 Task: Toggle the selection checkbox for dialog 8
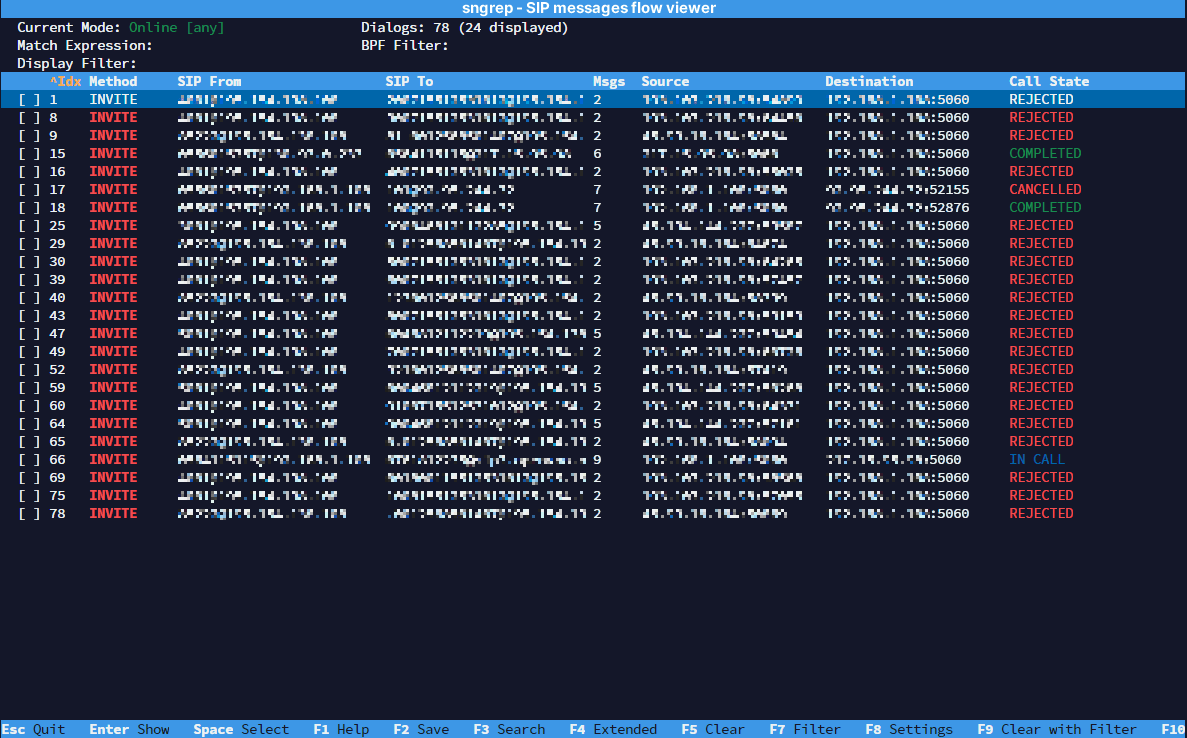click(x=30, y=118)
